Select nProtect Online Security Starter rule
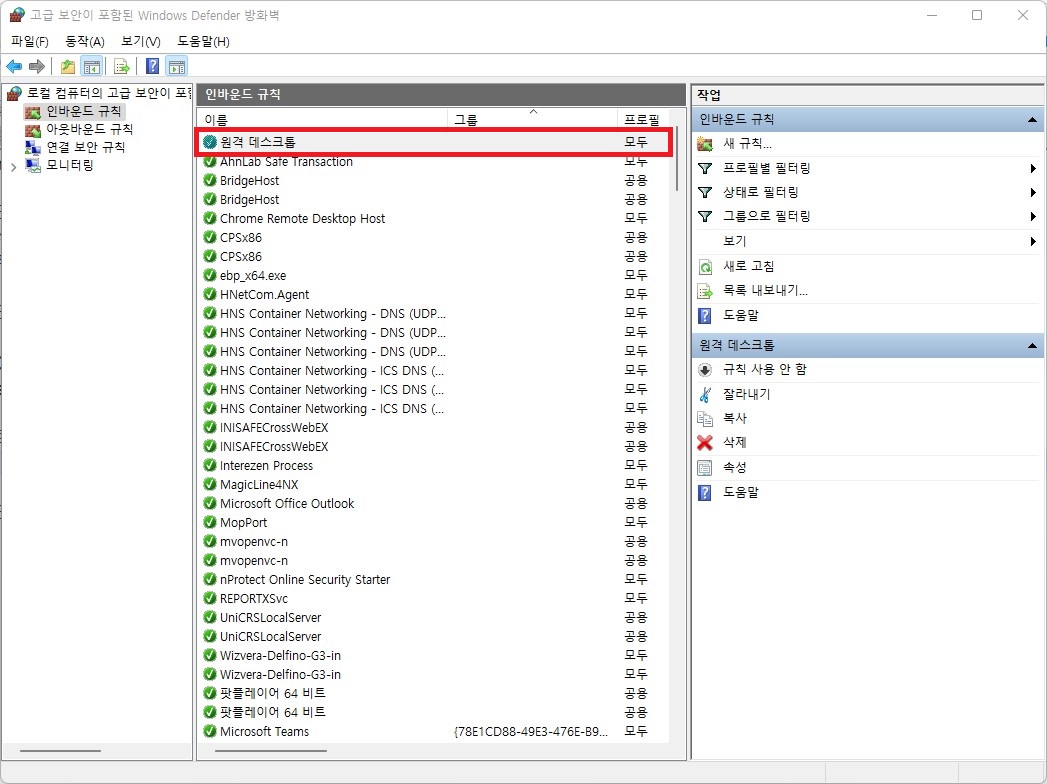 click(x=434, y=580)
